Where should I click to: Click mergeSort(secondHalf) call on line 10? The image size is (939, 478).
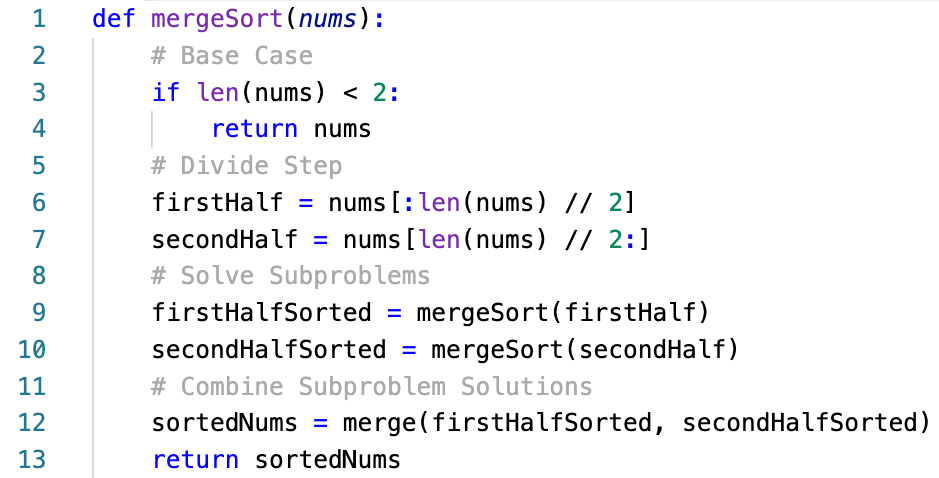click(x=585, y=349)
